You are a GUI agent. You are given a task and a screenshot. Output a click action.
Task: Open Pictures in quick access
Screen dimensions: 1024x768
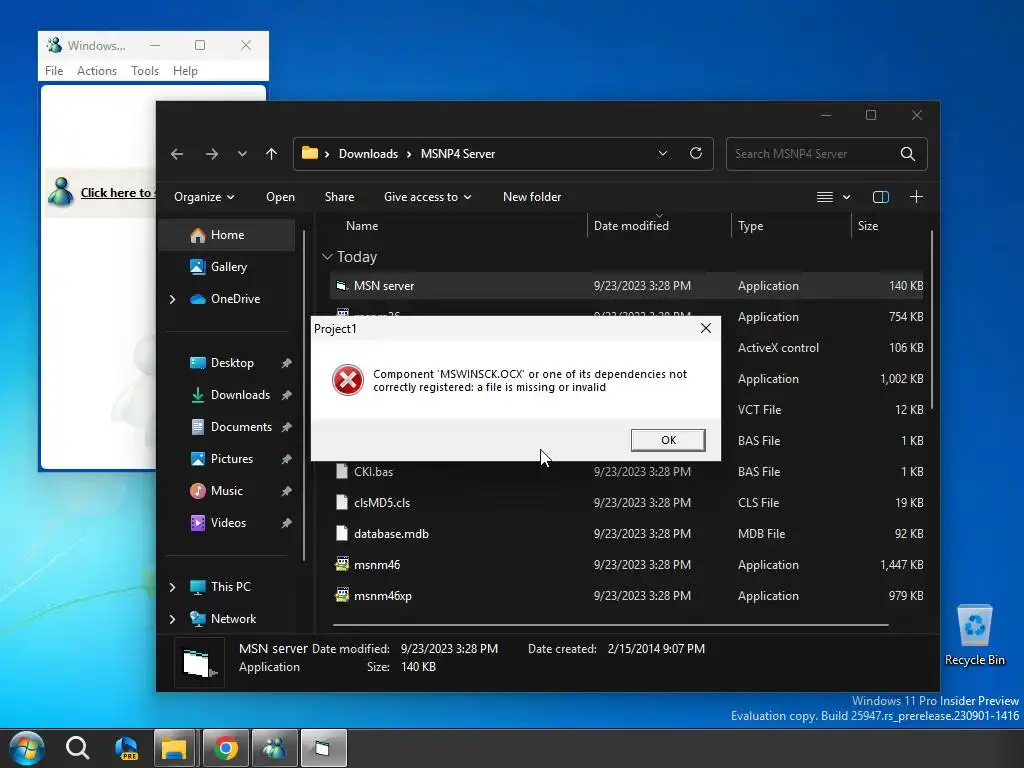(x=231, y=459)
